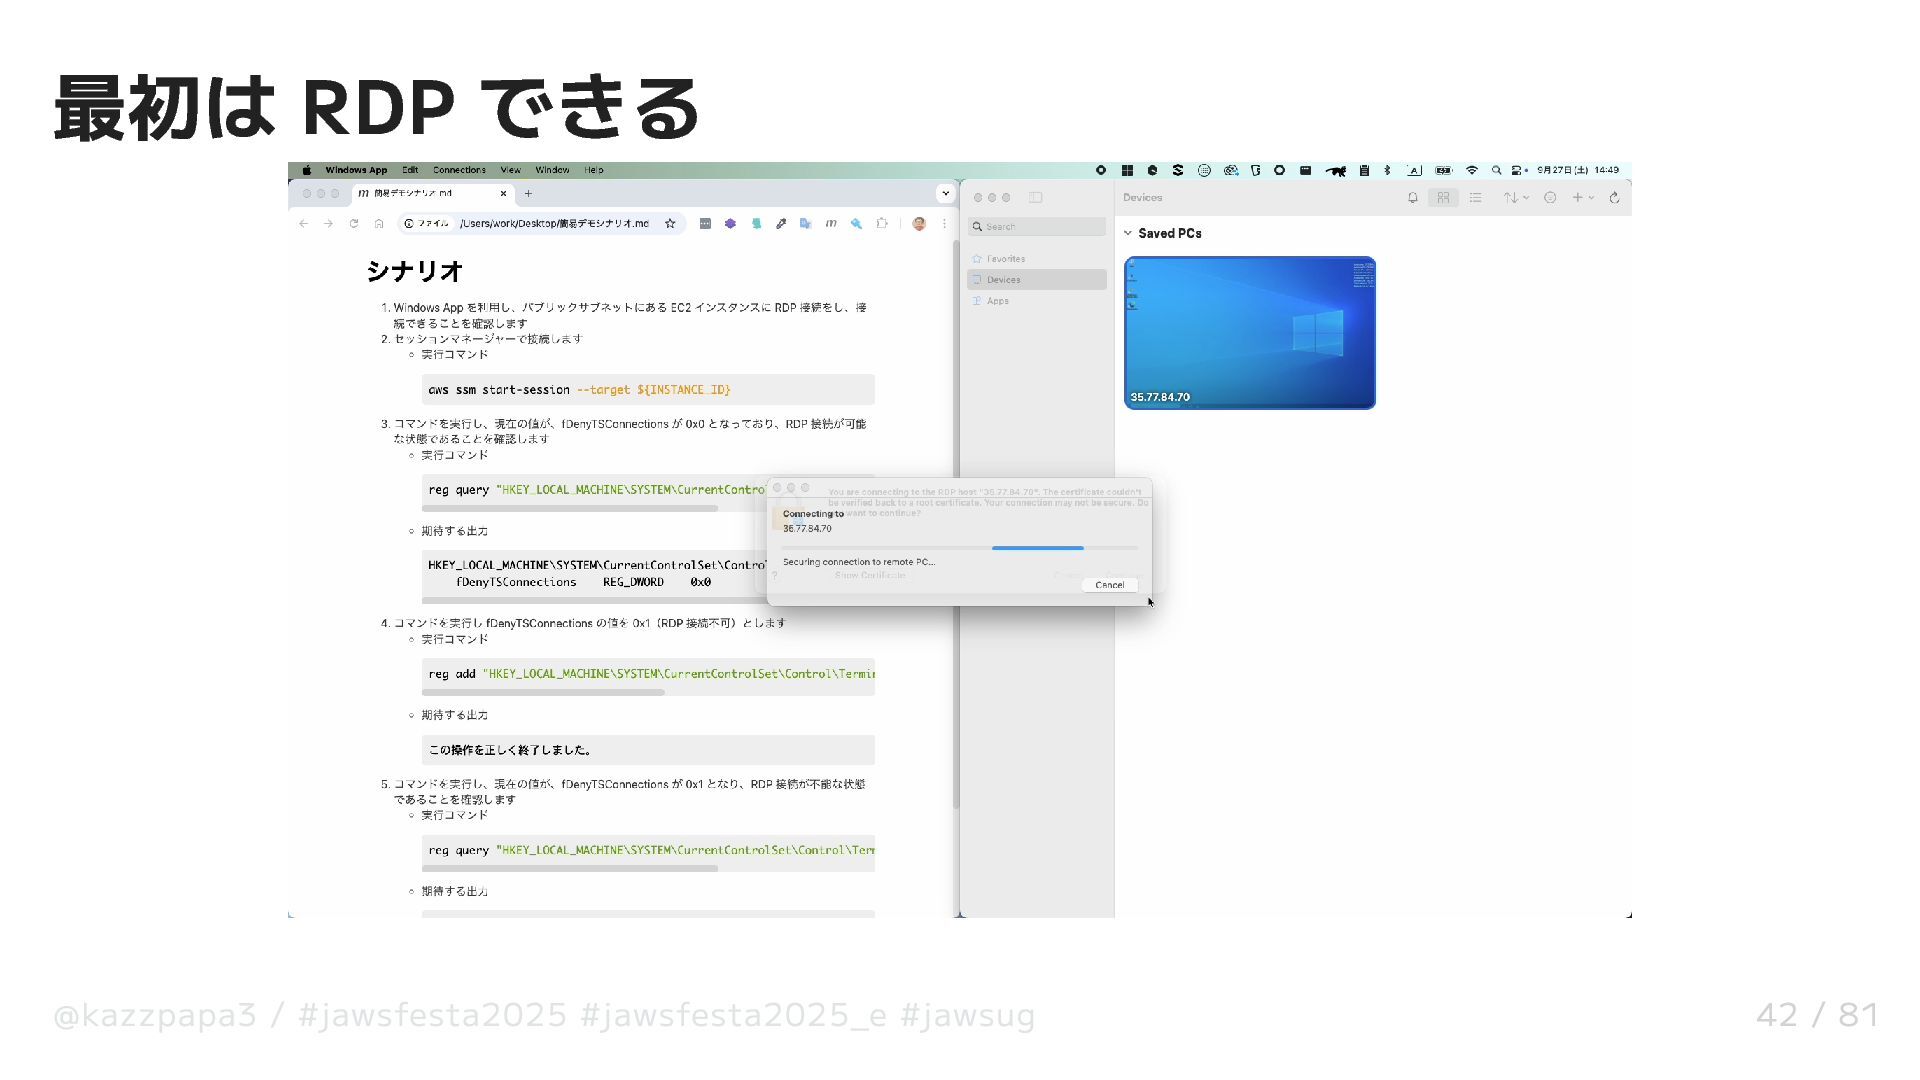Switch Devices to grid view
This screenshot has width=1920, height=1080.
(1443, 198)
